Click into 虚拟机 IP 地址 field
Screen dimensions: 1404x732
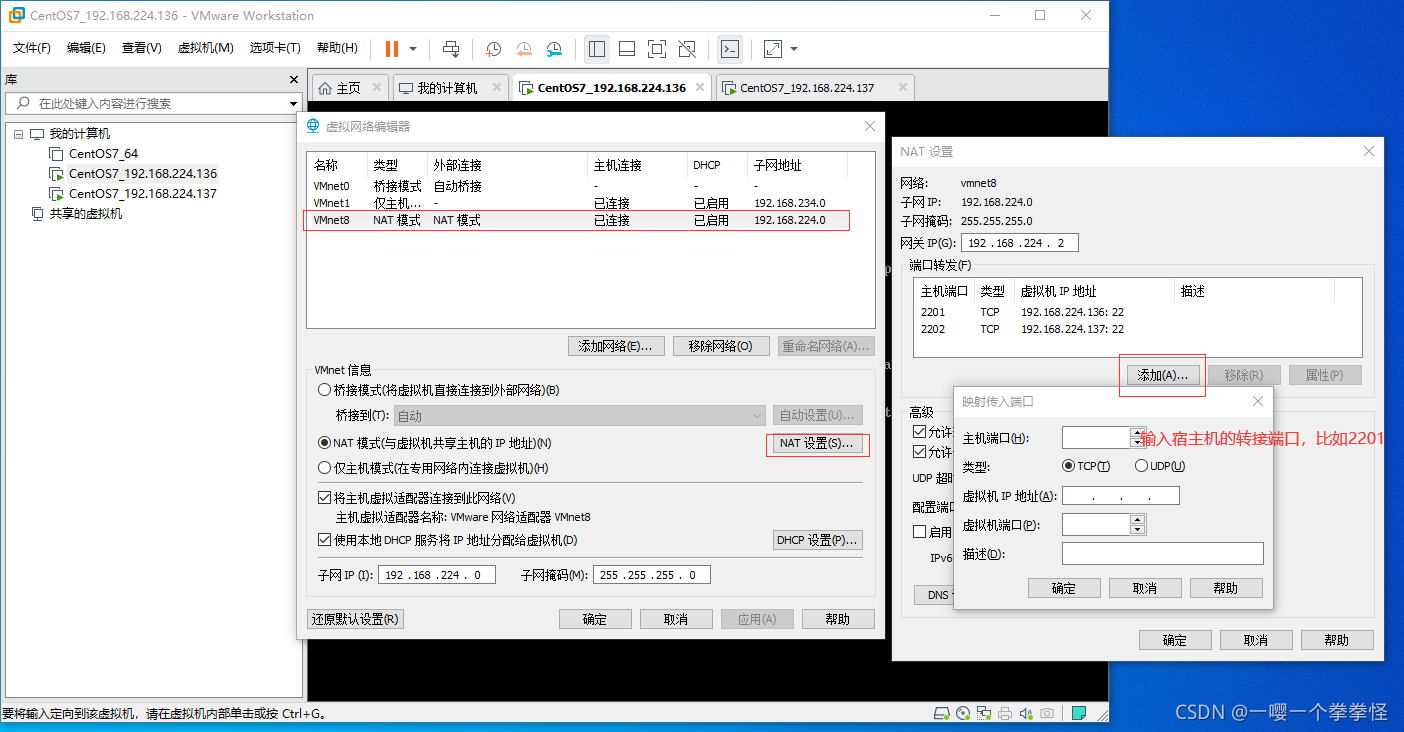[x=1121, y=496]
